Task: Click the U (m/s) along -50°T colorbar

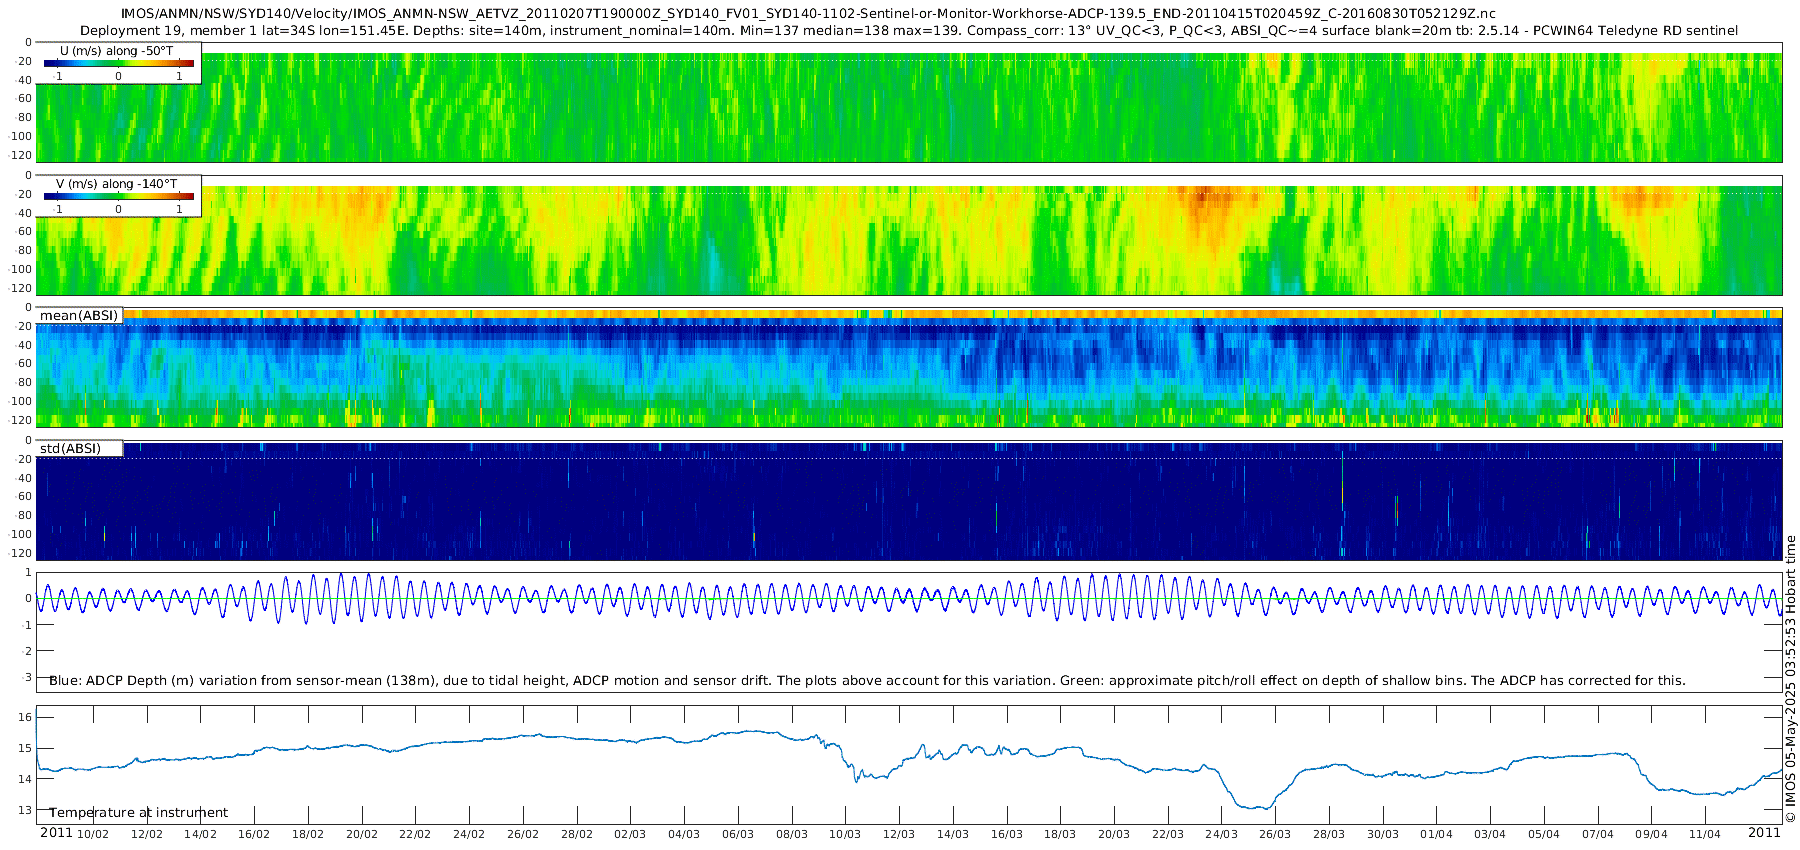Action: coord(118,64)
